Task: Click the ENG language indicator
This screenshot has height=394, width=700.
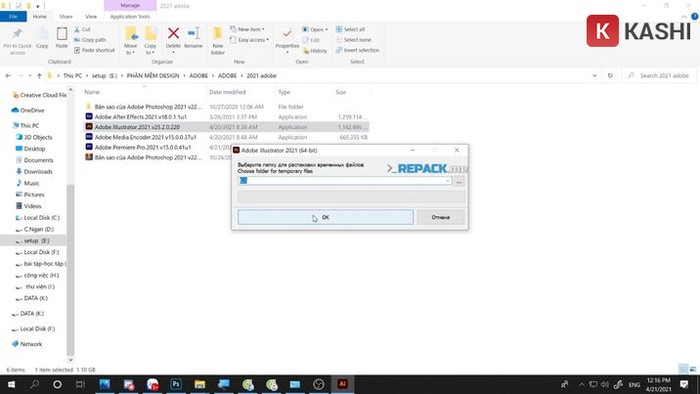Action: [x=634, y=385]
